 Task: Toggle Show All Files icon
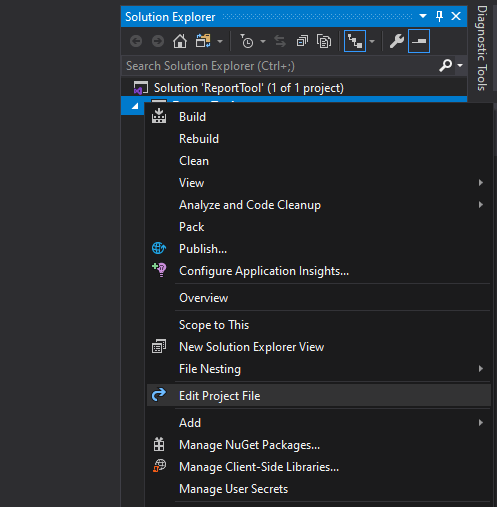click(324, 41)
